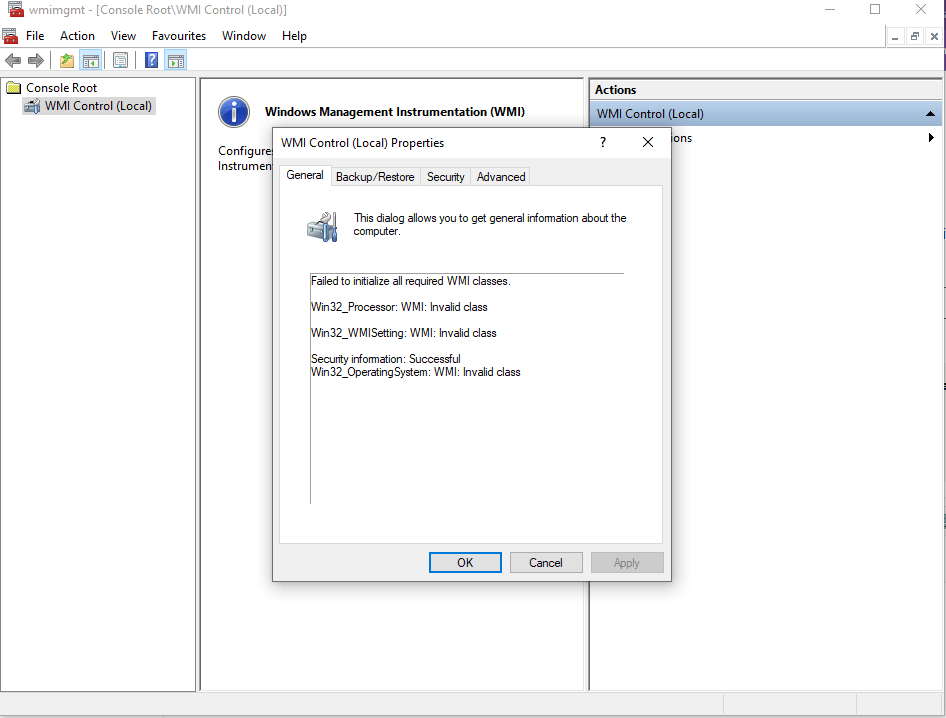Click the wmimgmt title bar icon
Viewport: 946px width, 718px height.
pyautogui.click(x=16, y=10)
